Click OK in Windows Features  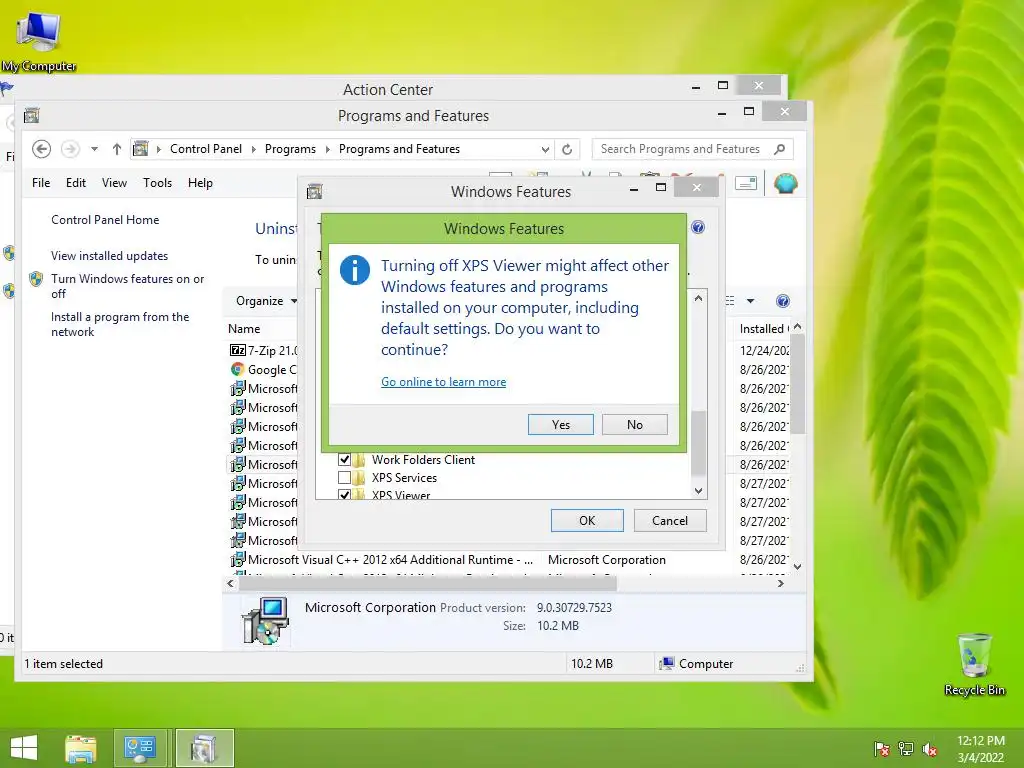click(587, 520)
